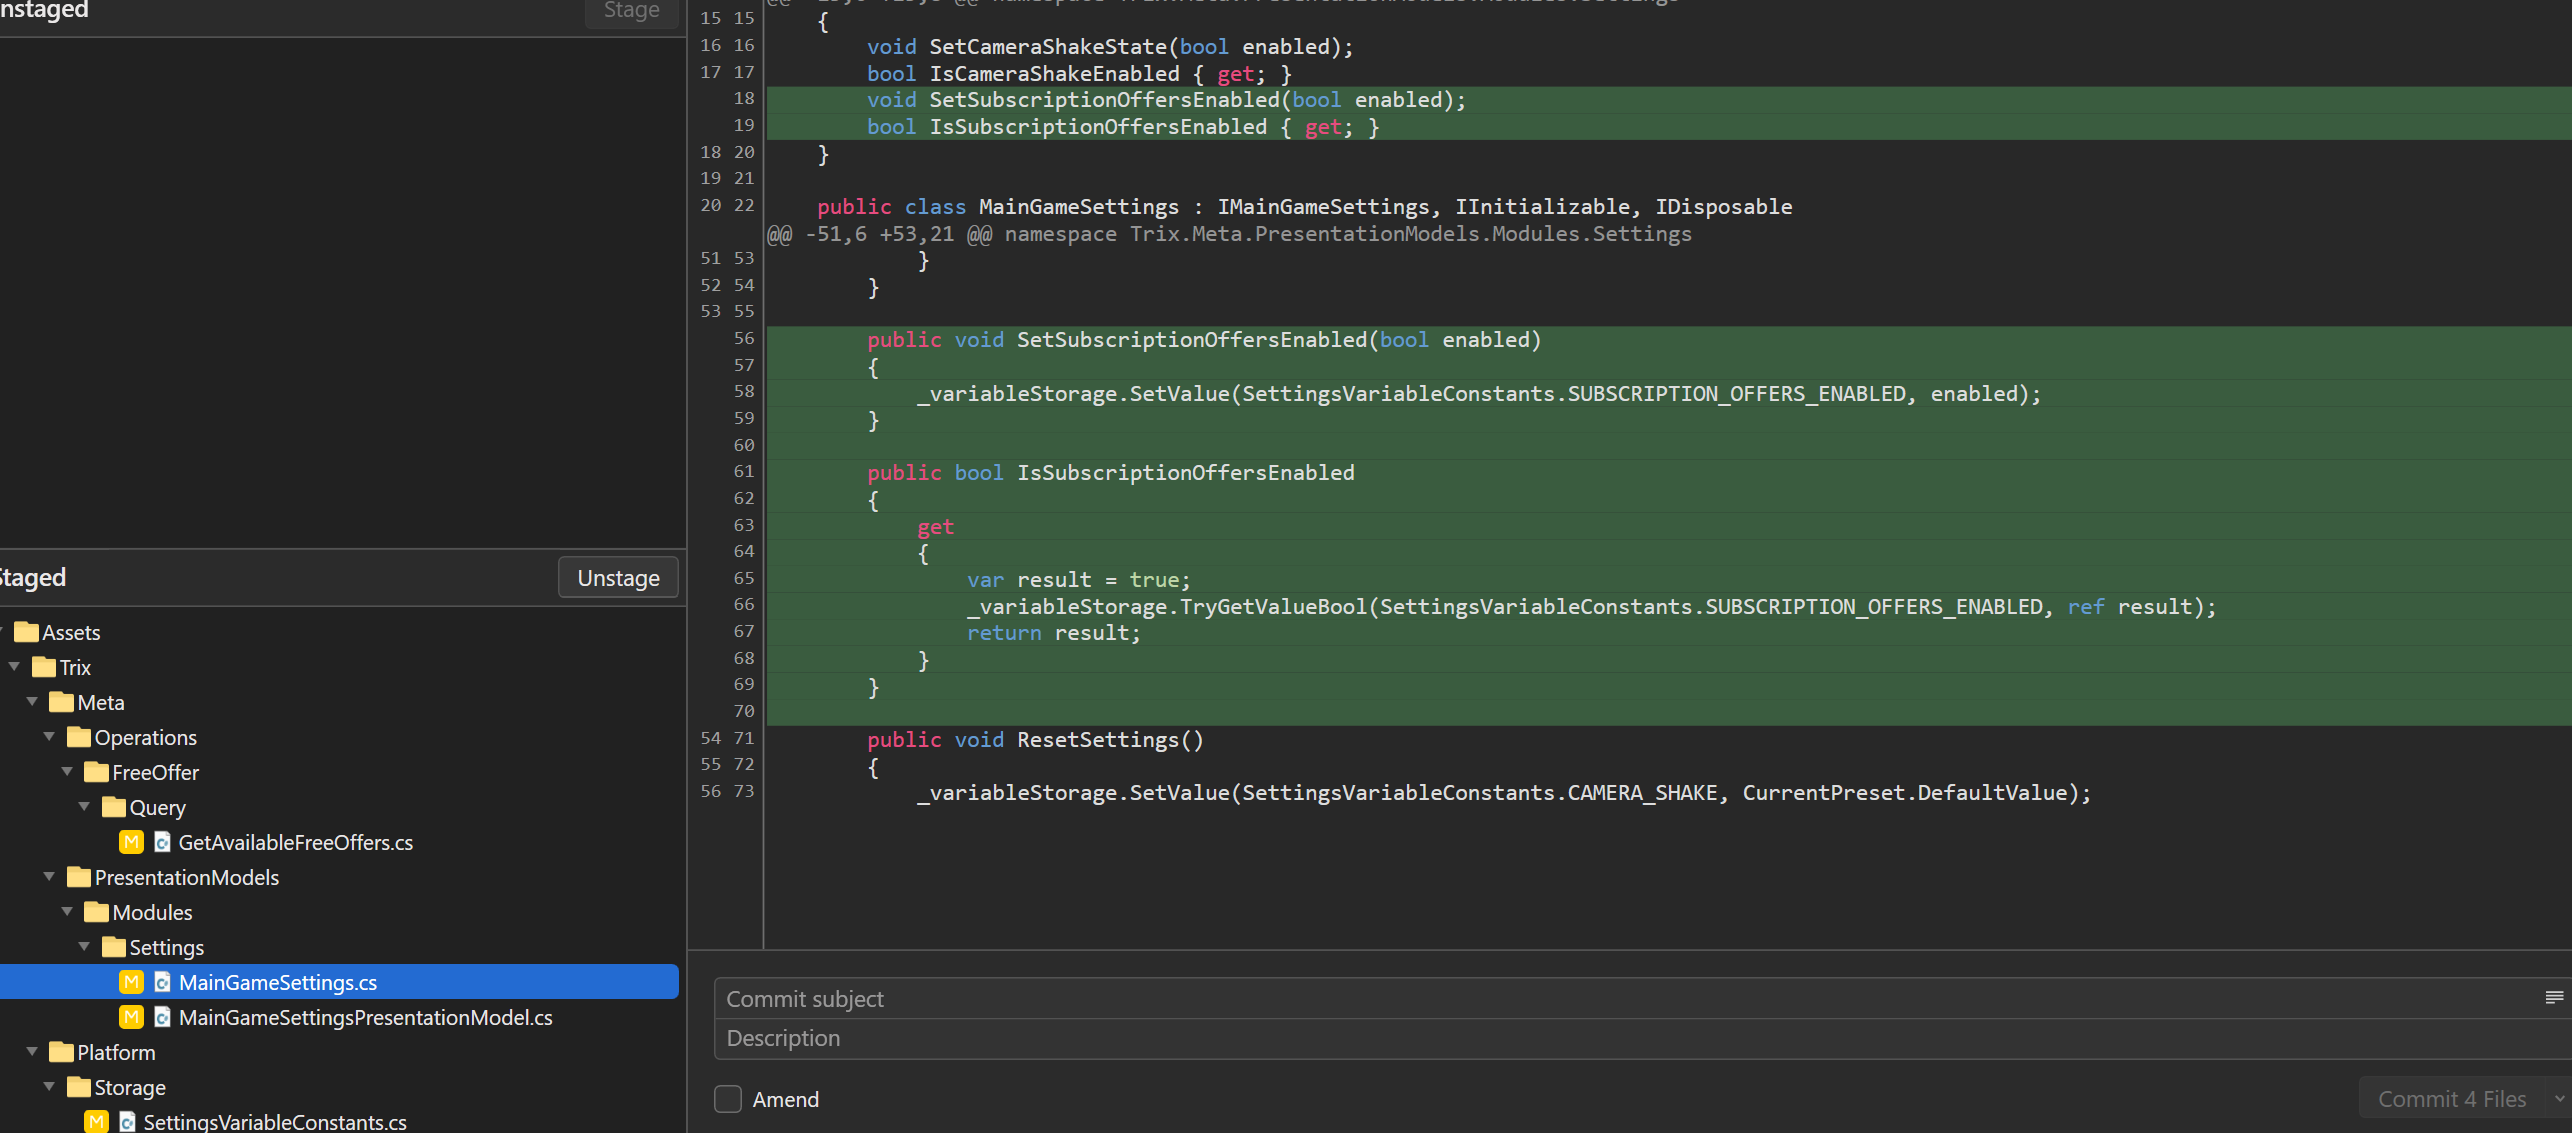Open commit message template lines icon
Viewport: 2572px width, 1133px height.
click(2554, 997)
